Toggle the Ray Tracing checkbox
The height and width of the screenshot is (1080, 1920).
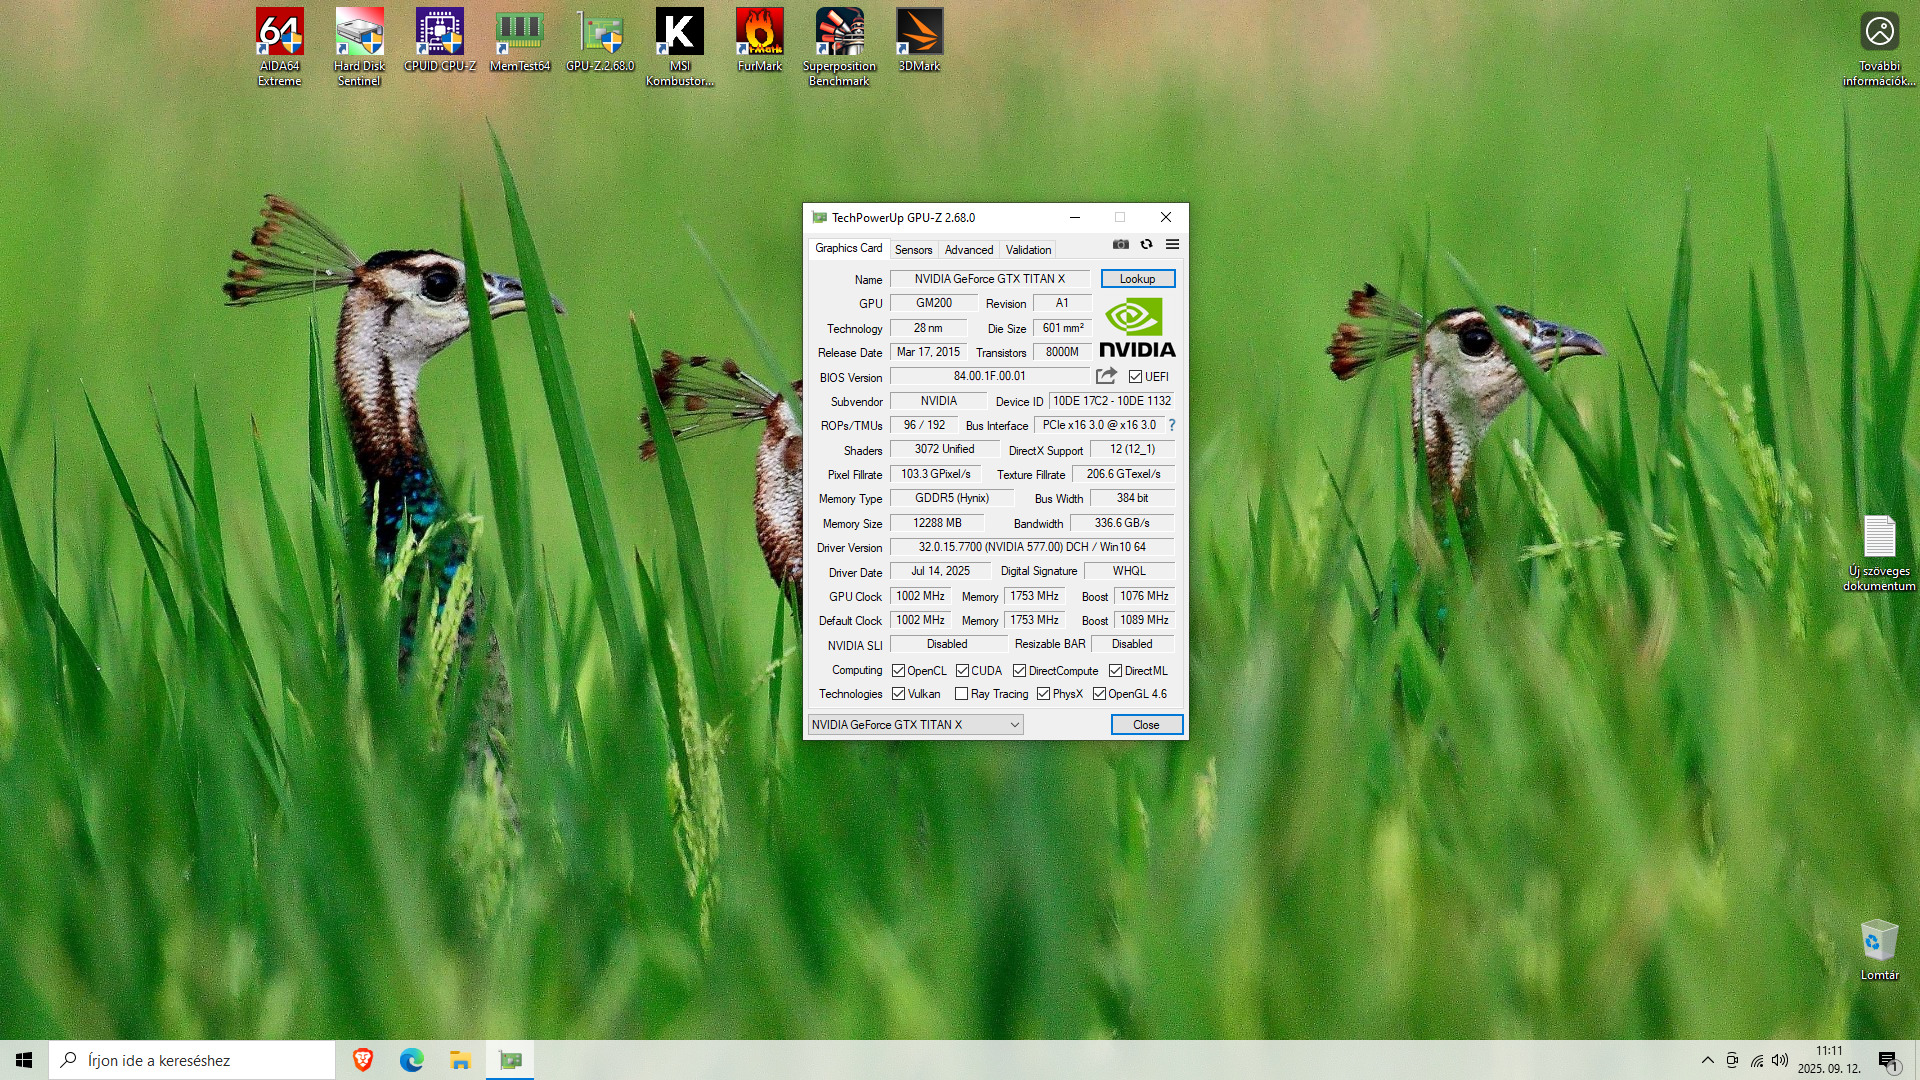pyautogui.click(x=961, y=694)
